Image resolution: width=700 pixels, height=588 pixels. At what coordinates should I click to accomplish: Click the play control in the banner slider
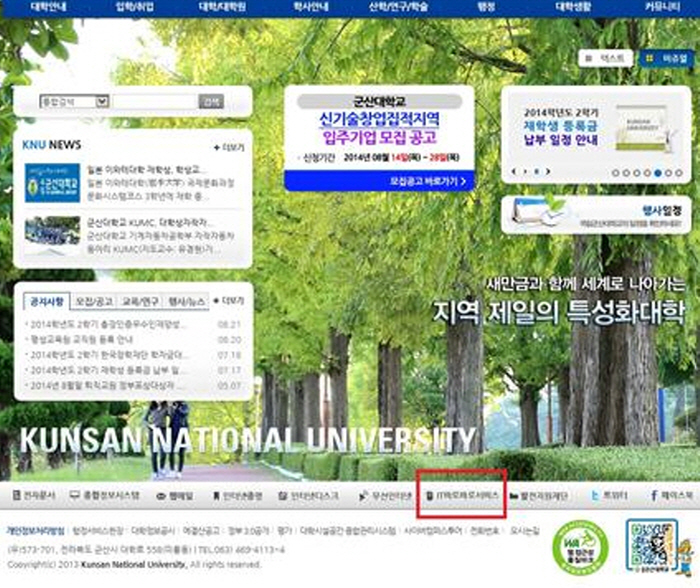point(525,171)
